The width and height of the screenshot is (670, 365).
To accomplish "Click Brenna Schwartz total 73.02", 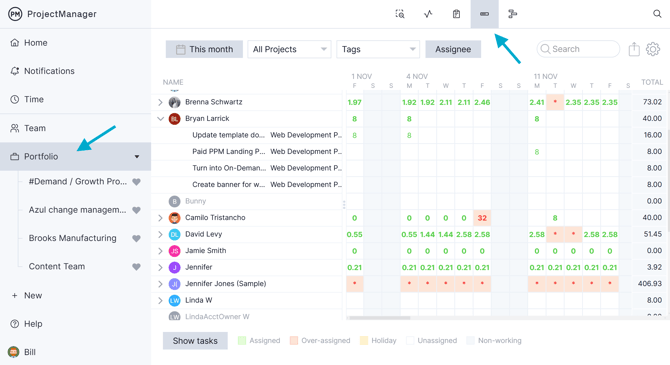I will point(652,102).
